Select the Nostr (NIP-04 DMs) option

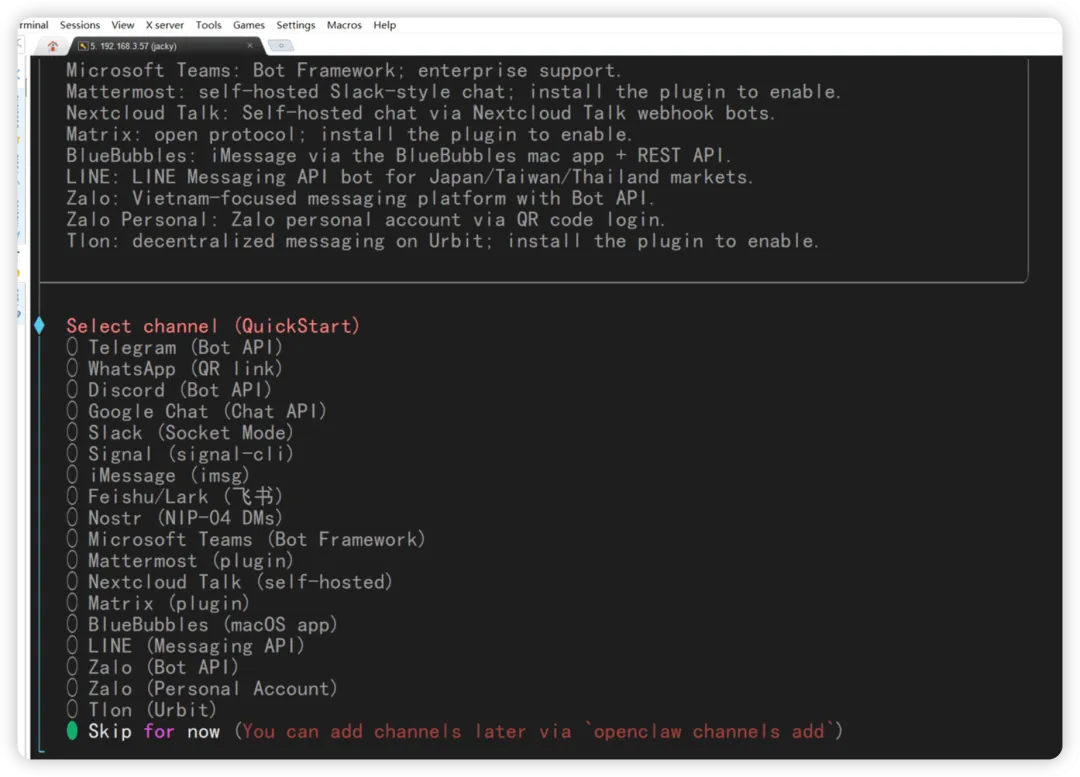click(x=174, y=518)
